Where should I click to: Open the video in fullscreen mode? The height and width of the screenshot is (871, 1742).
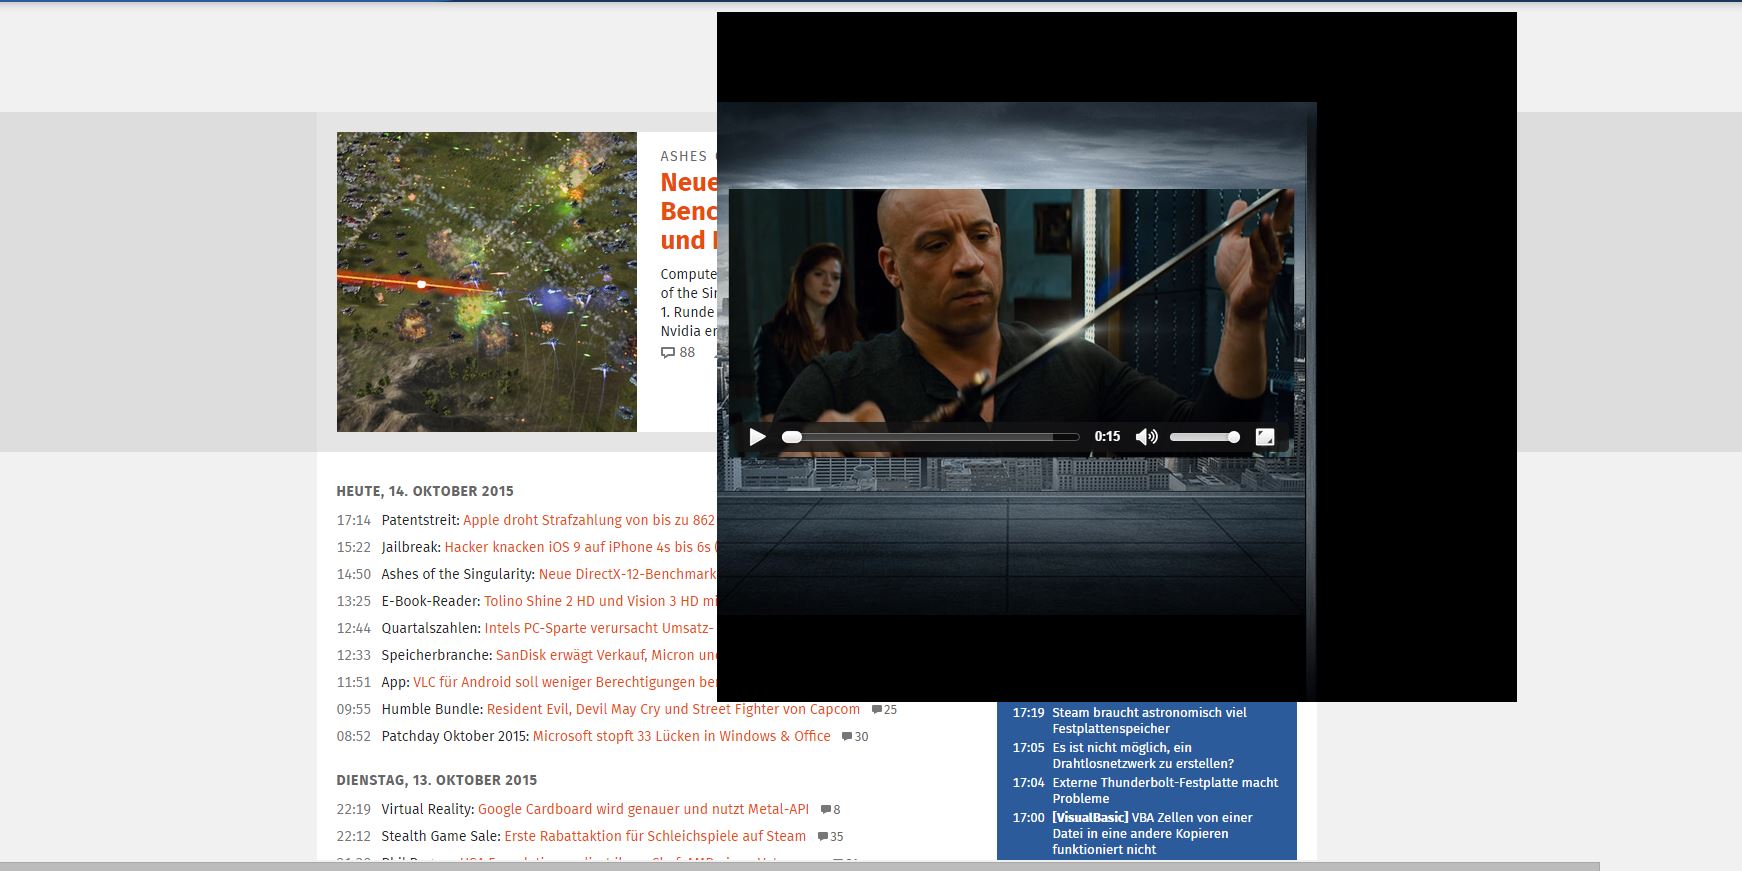1265,437
